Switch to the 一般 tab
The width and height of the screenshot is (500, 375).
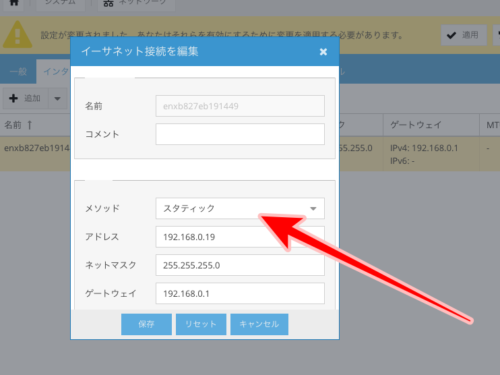coord(18,71)
